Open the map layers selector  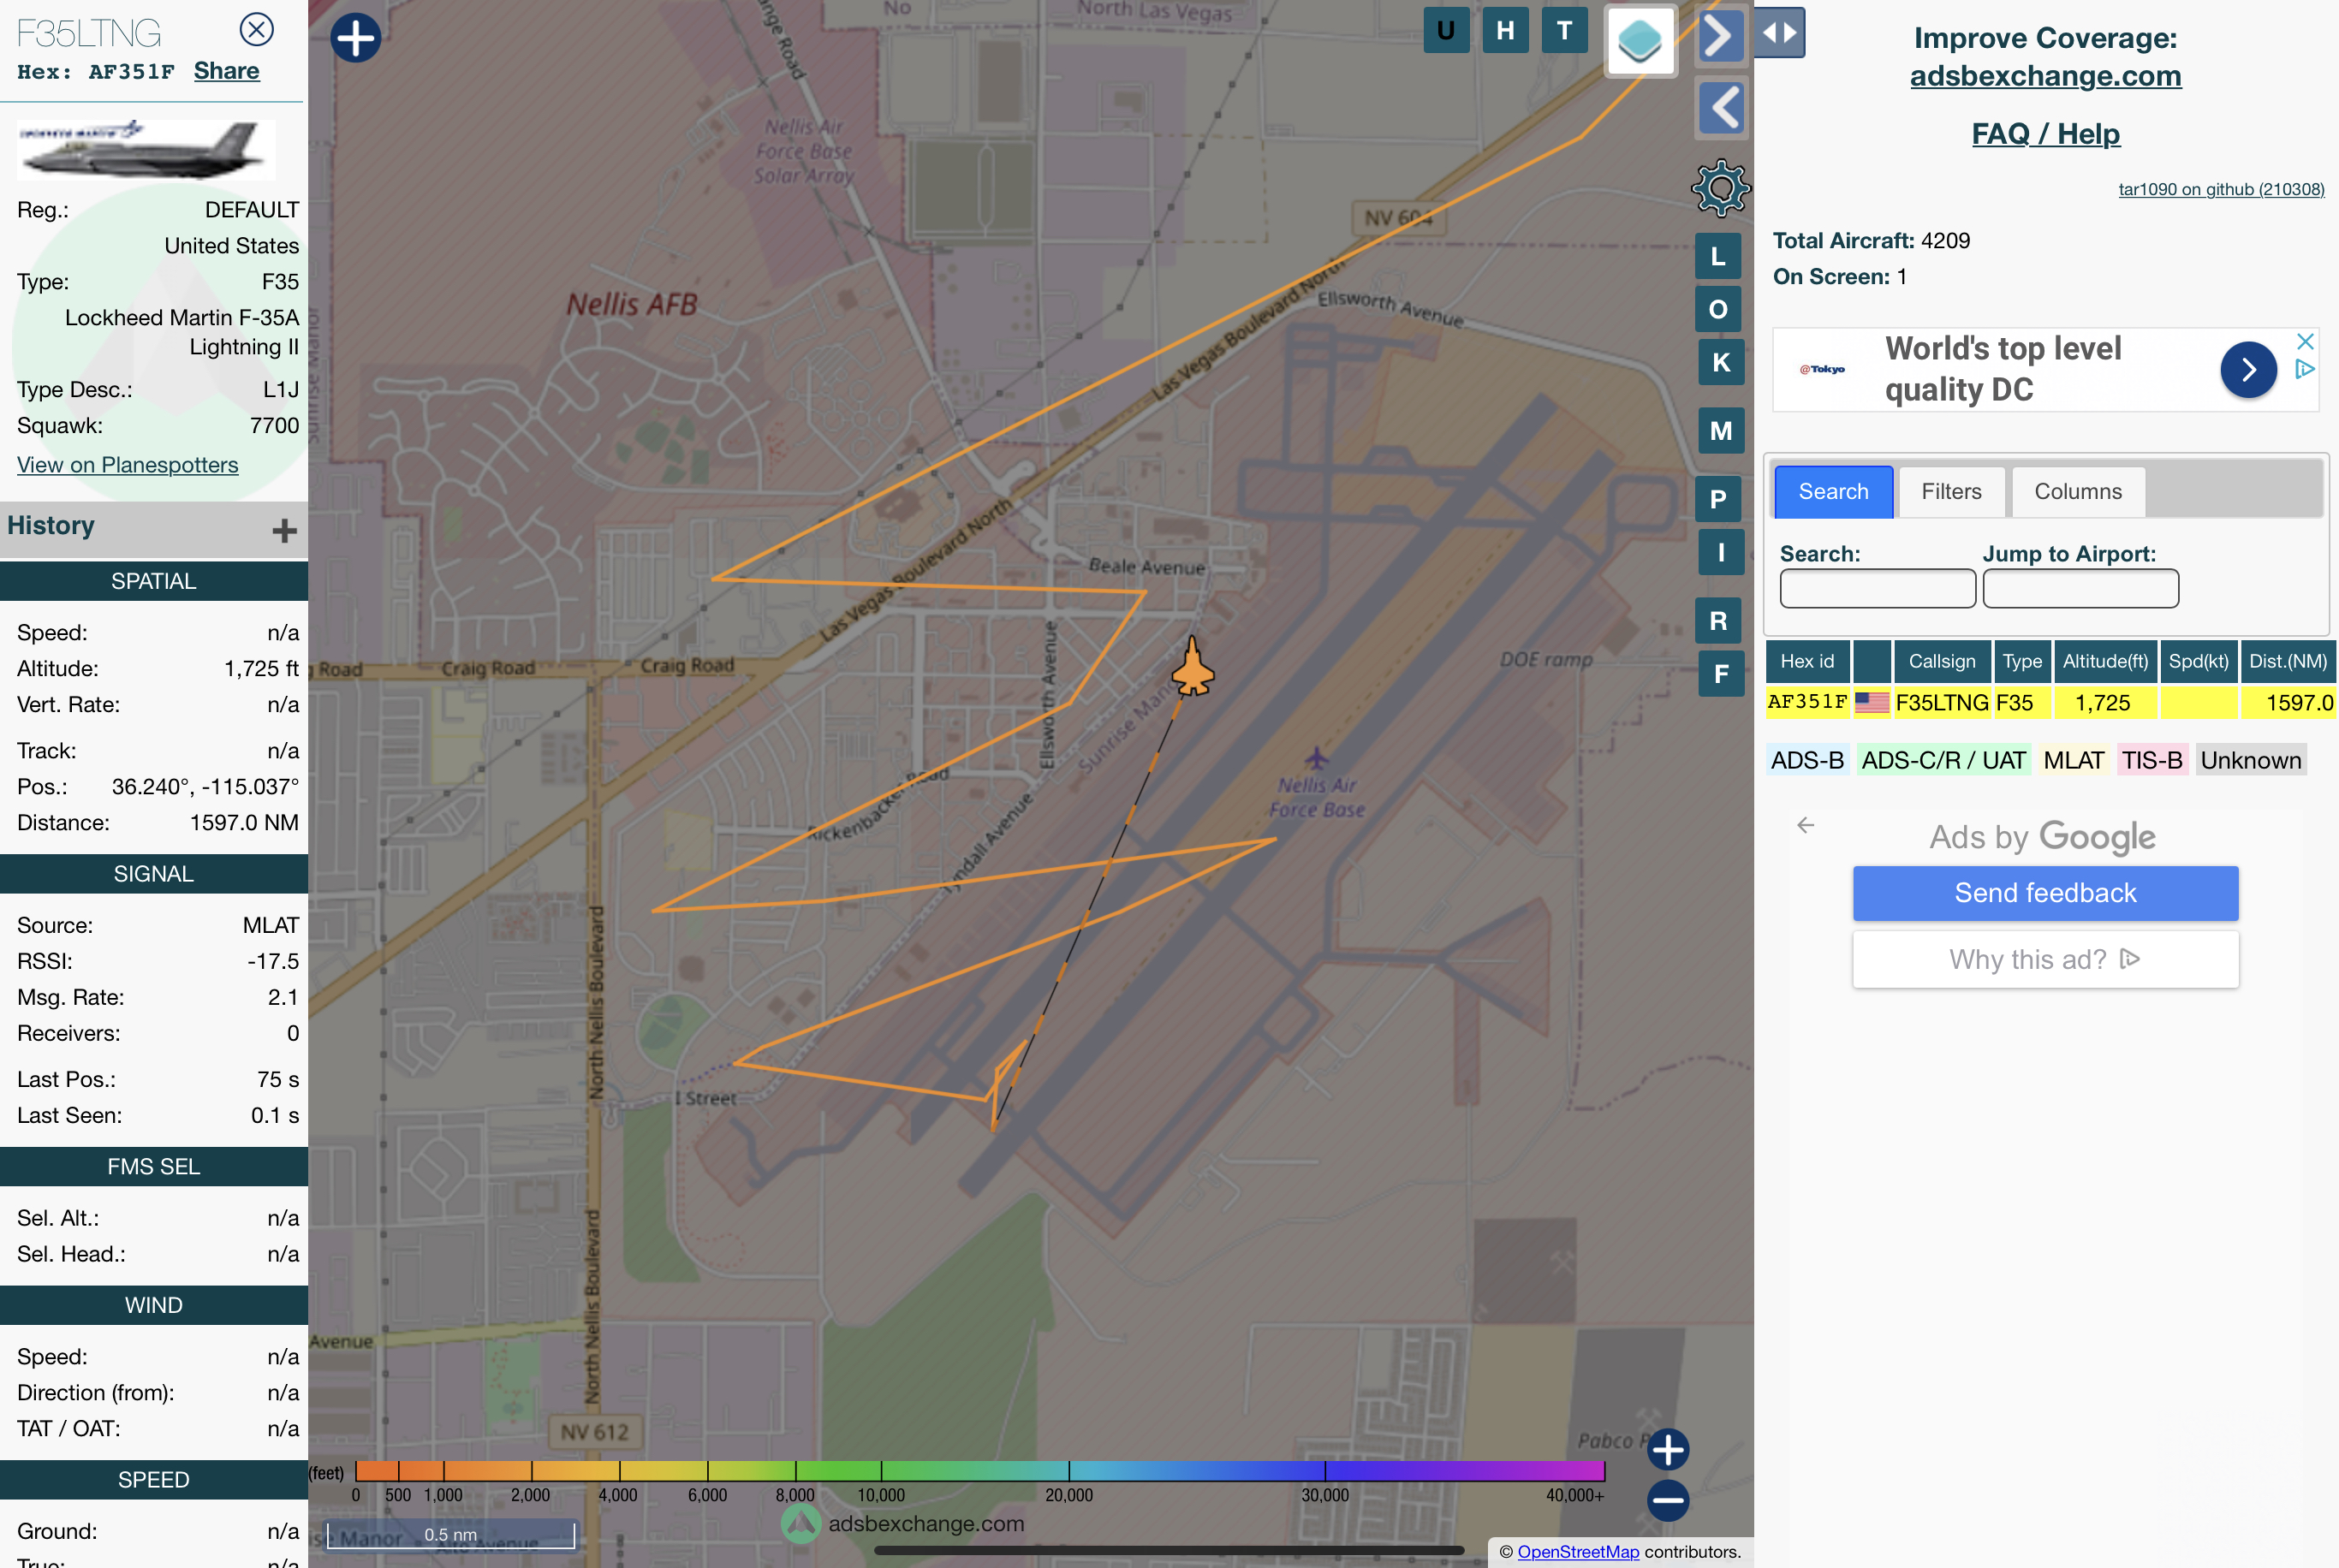point(1640,40)
